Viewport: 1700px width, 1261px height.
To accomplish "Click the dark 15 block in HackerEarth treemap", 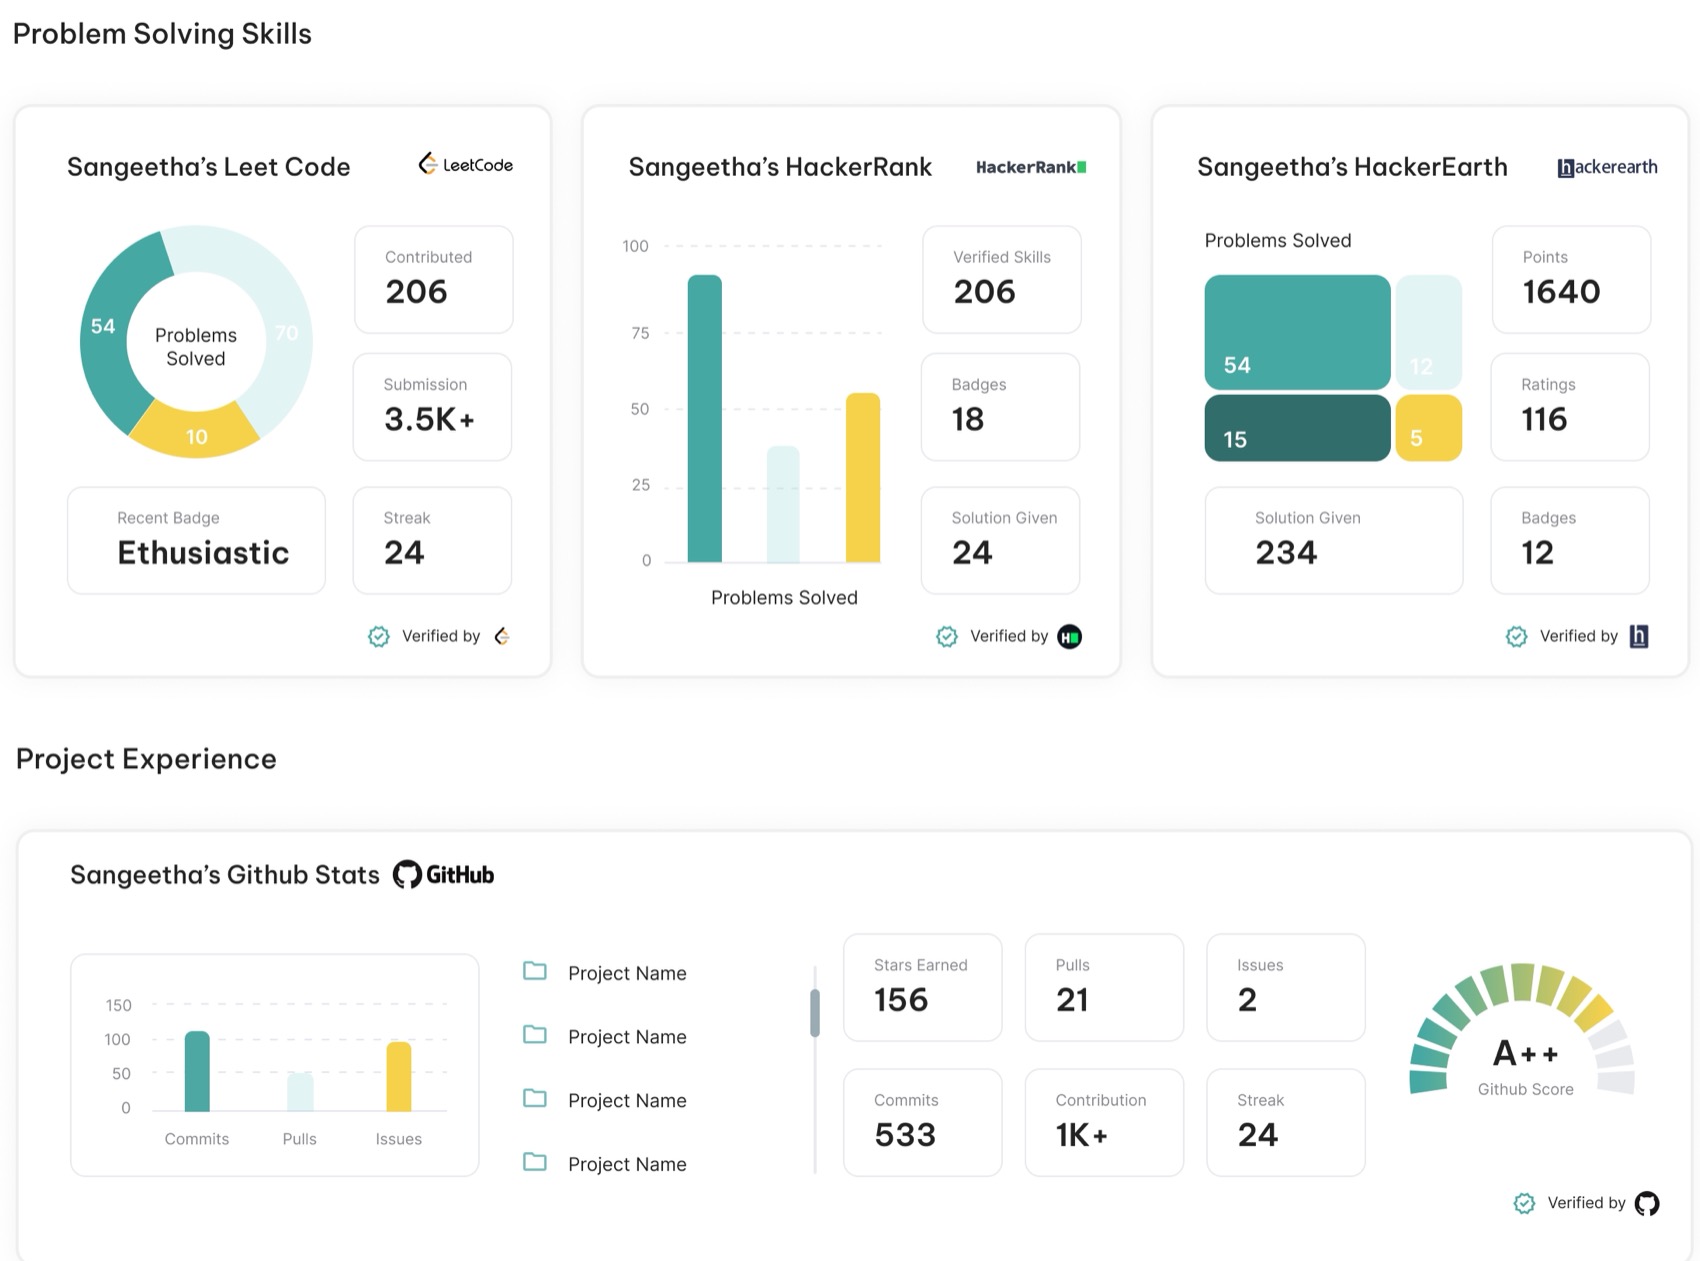I will pyautogui.click(x=1297, y=428).
